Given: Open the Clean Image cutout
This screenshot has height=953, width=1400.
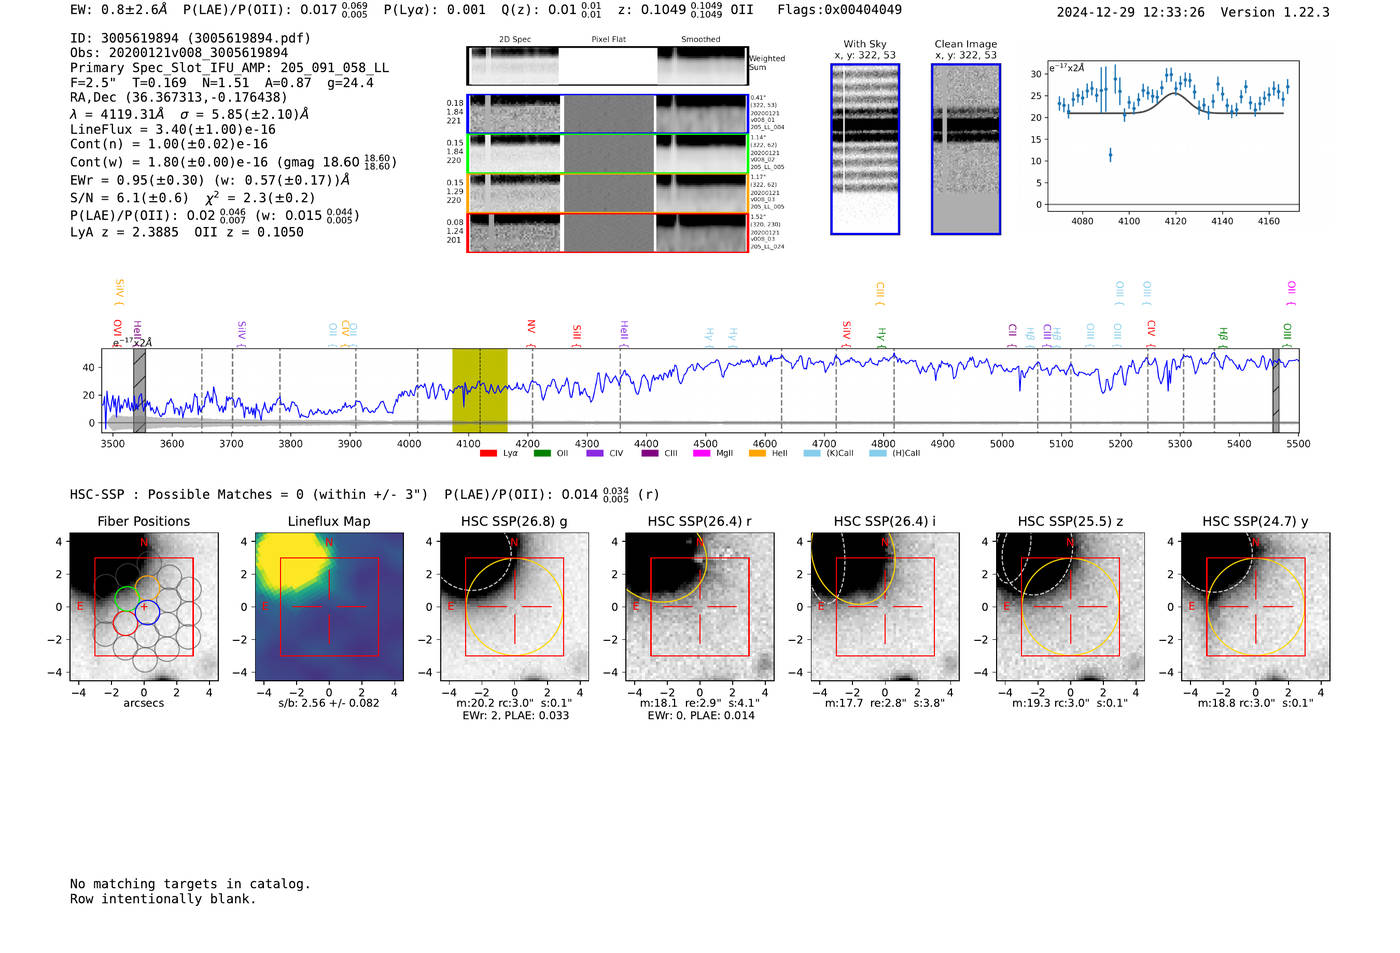Looking at the screenshot, I should click(x=966, y=149).
